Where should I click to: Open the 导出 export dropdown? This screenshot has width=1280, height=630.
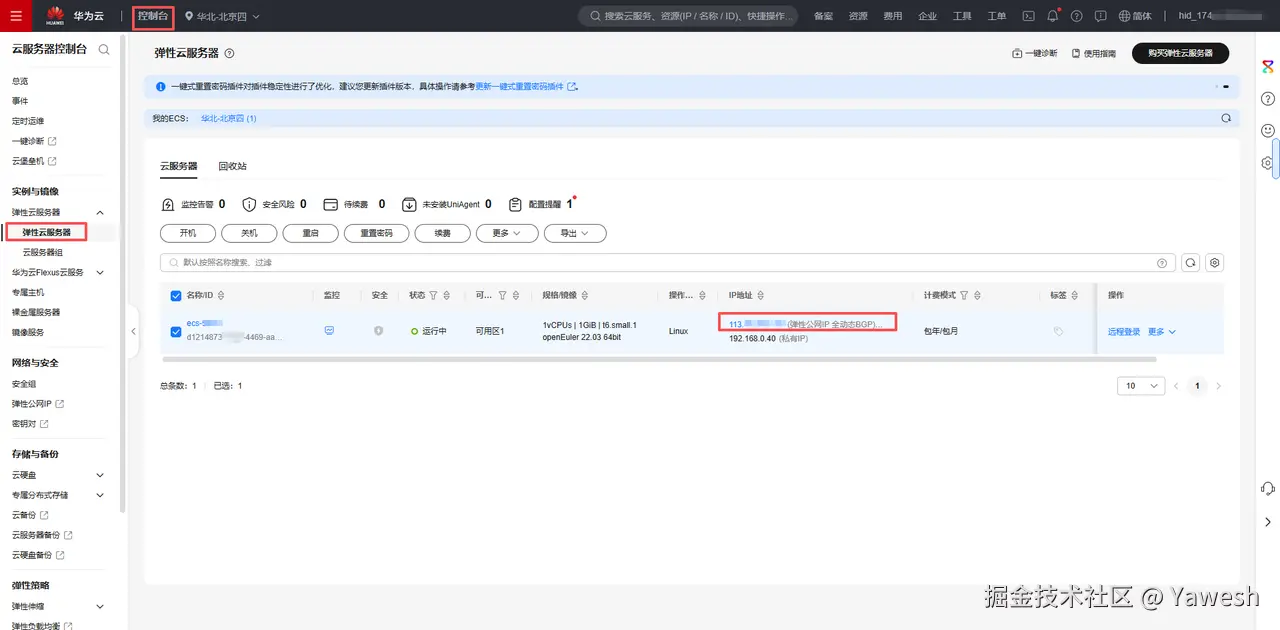click(x=575, y=233)
